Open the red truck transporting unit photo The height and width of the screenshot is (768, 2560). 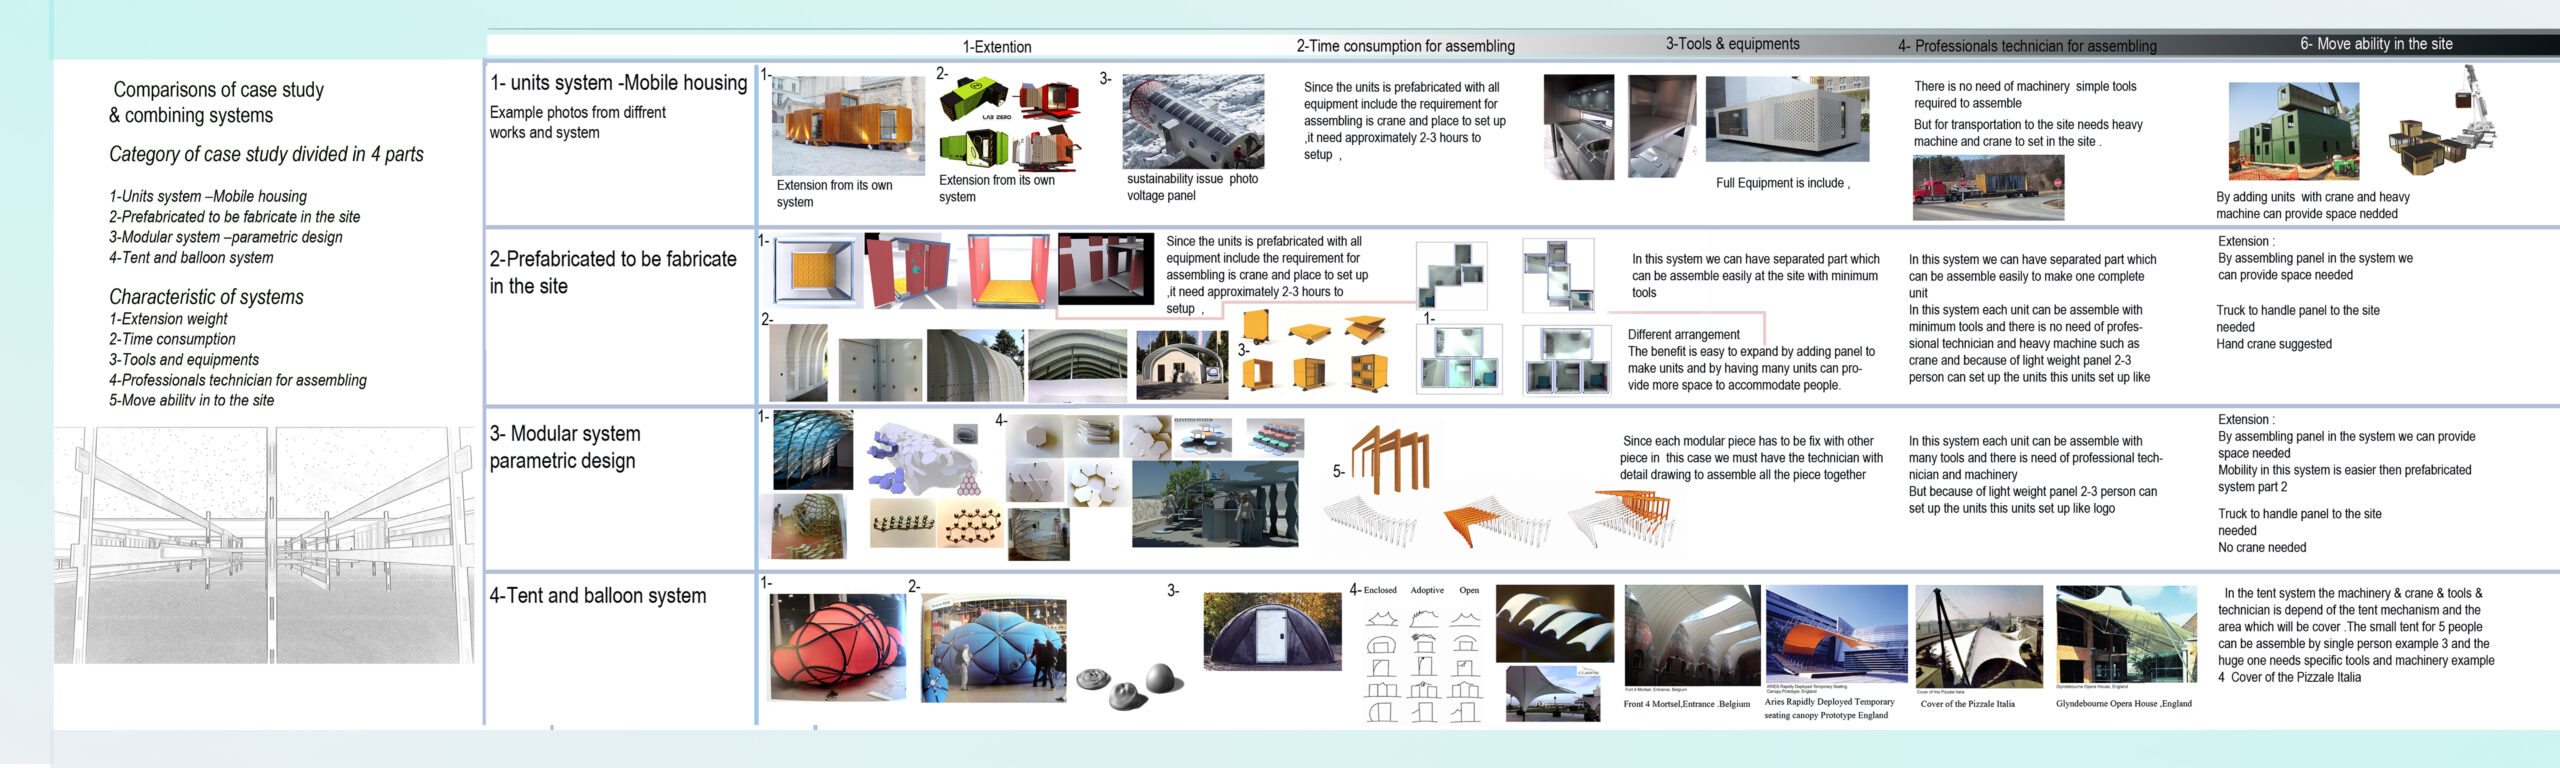click(1987, 188)
